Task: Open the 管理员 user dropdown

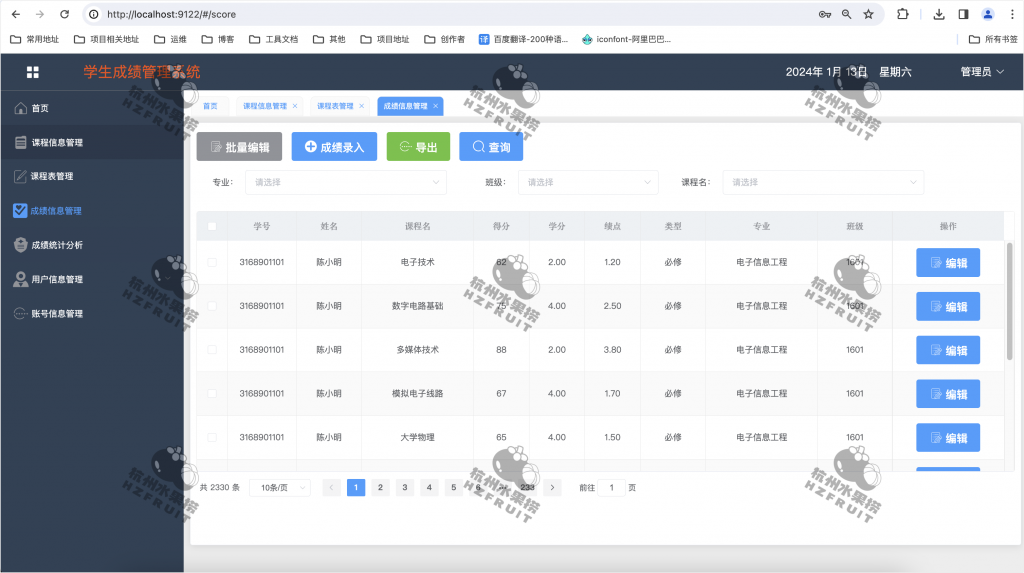Action: (982, 72)
